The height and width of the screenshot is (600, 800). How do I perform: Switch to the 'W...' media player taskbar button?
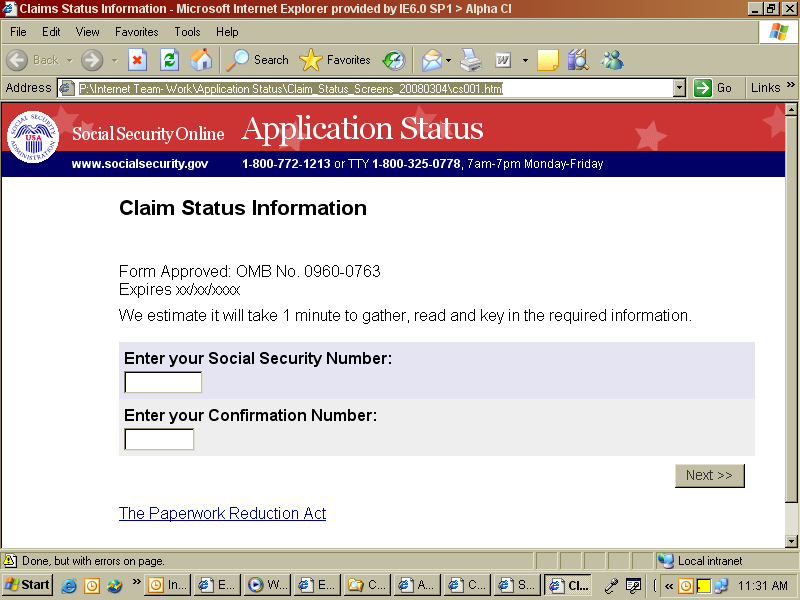pos(267,585)
